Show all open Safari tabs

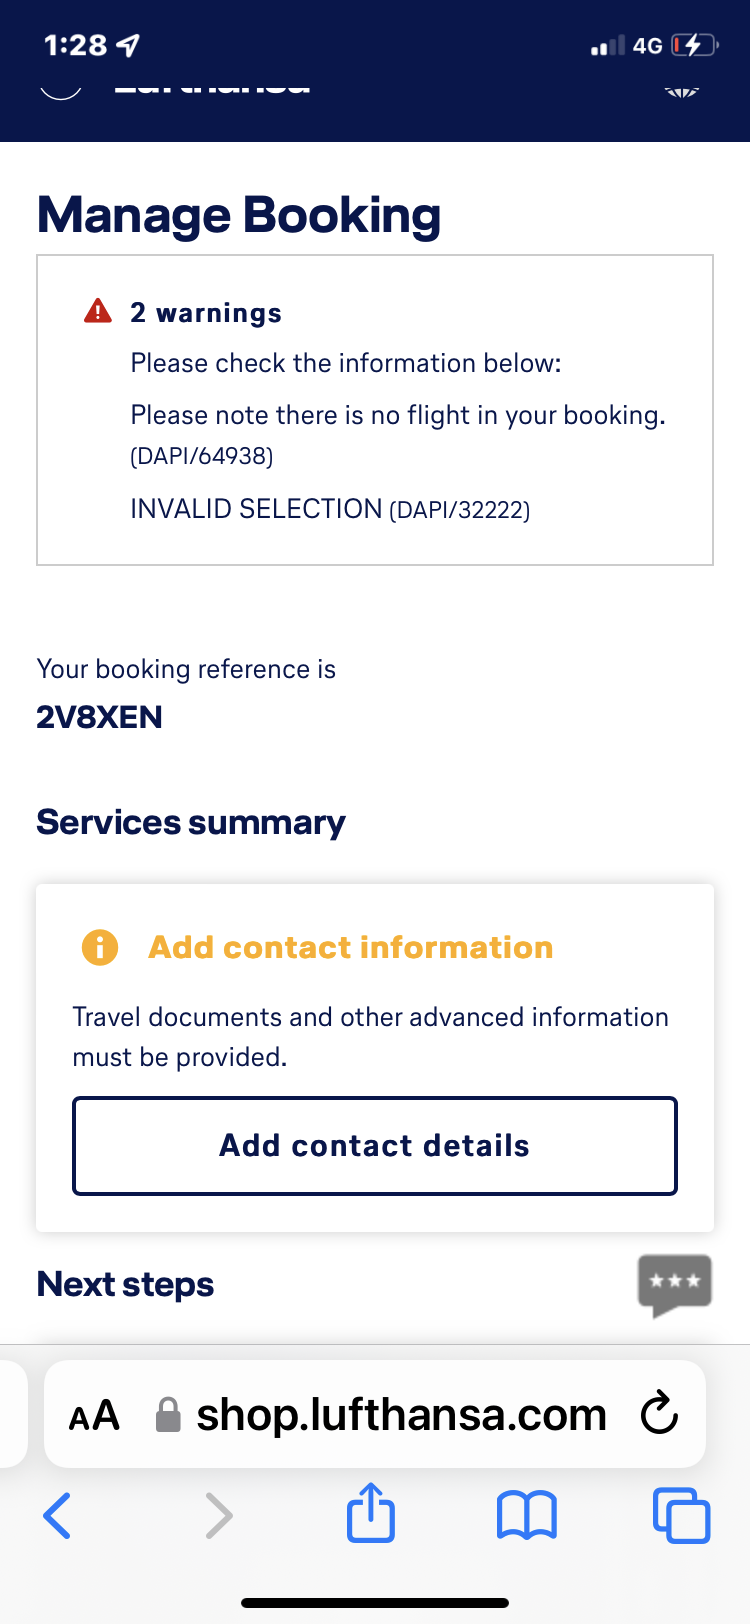(681, 1515)
